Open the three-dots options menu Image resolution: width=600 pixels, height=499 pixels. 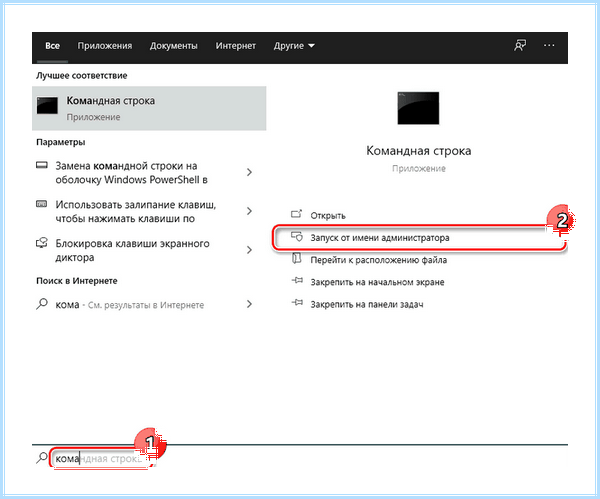549,46
